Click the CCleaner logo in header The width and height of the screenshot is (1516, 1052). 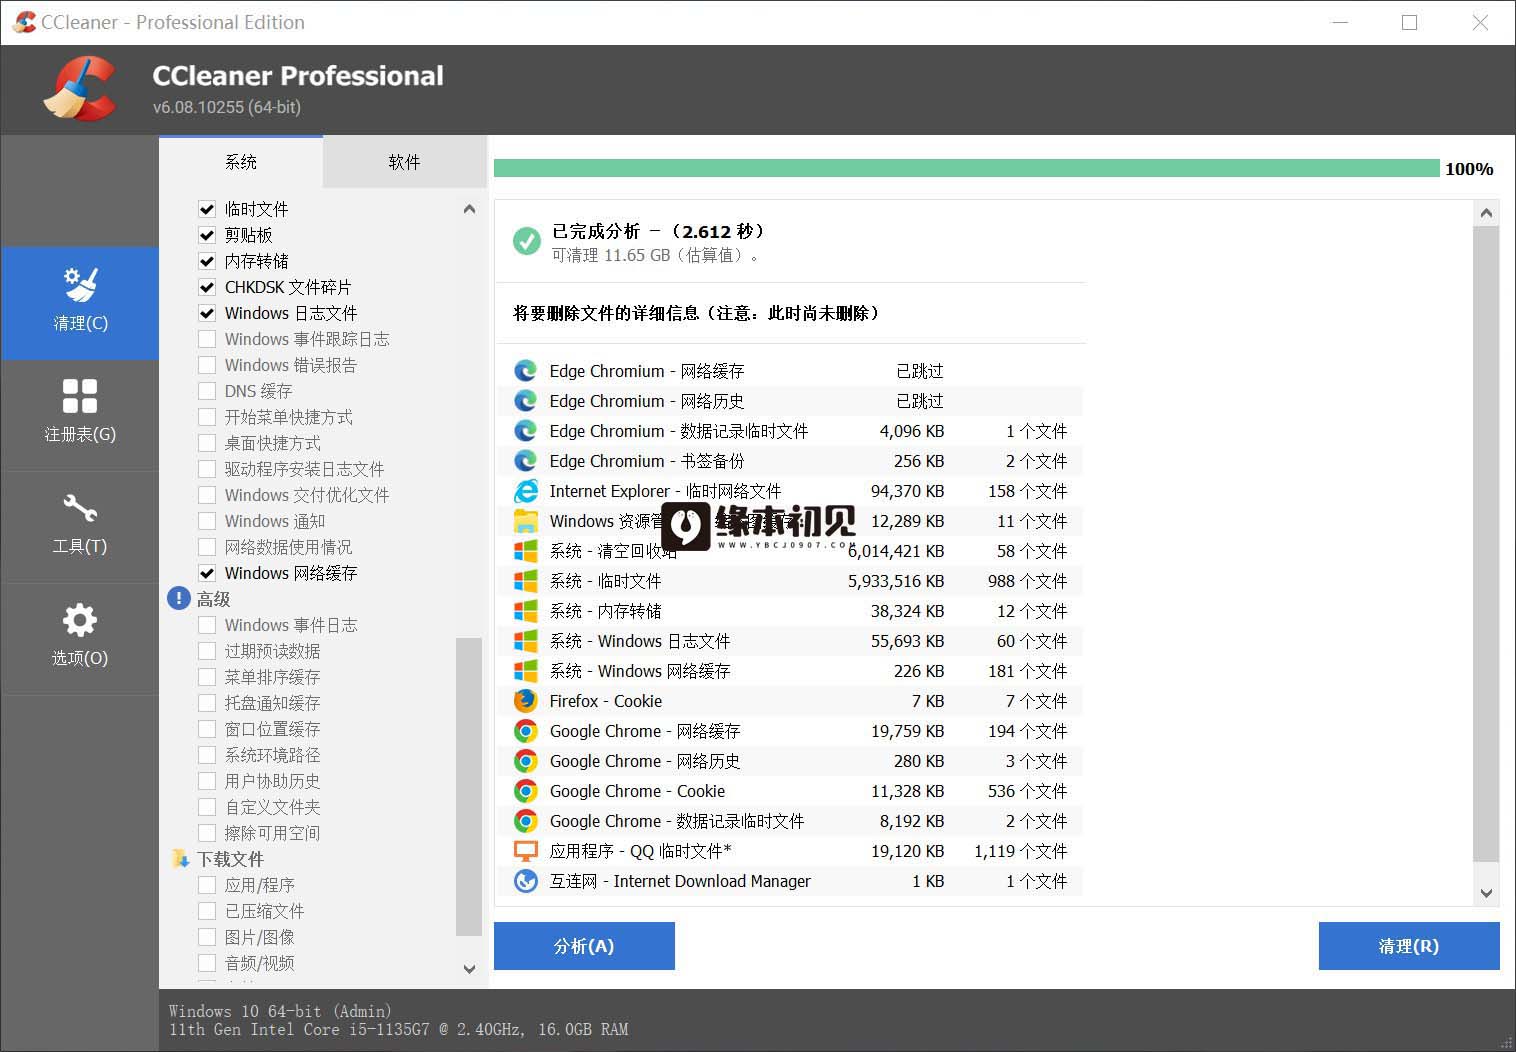(80, 89)
